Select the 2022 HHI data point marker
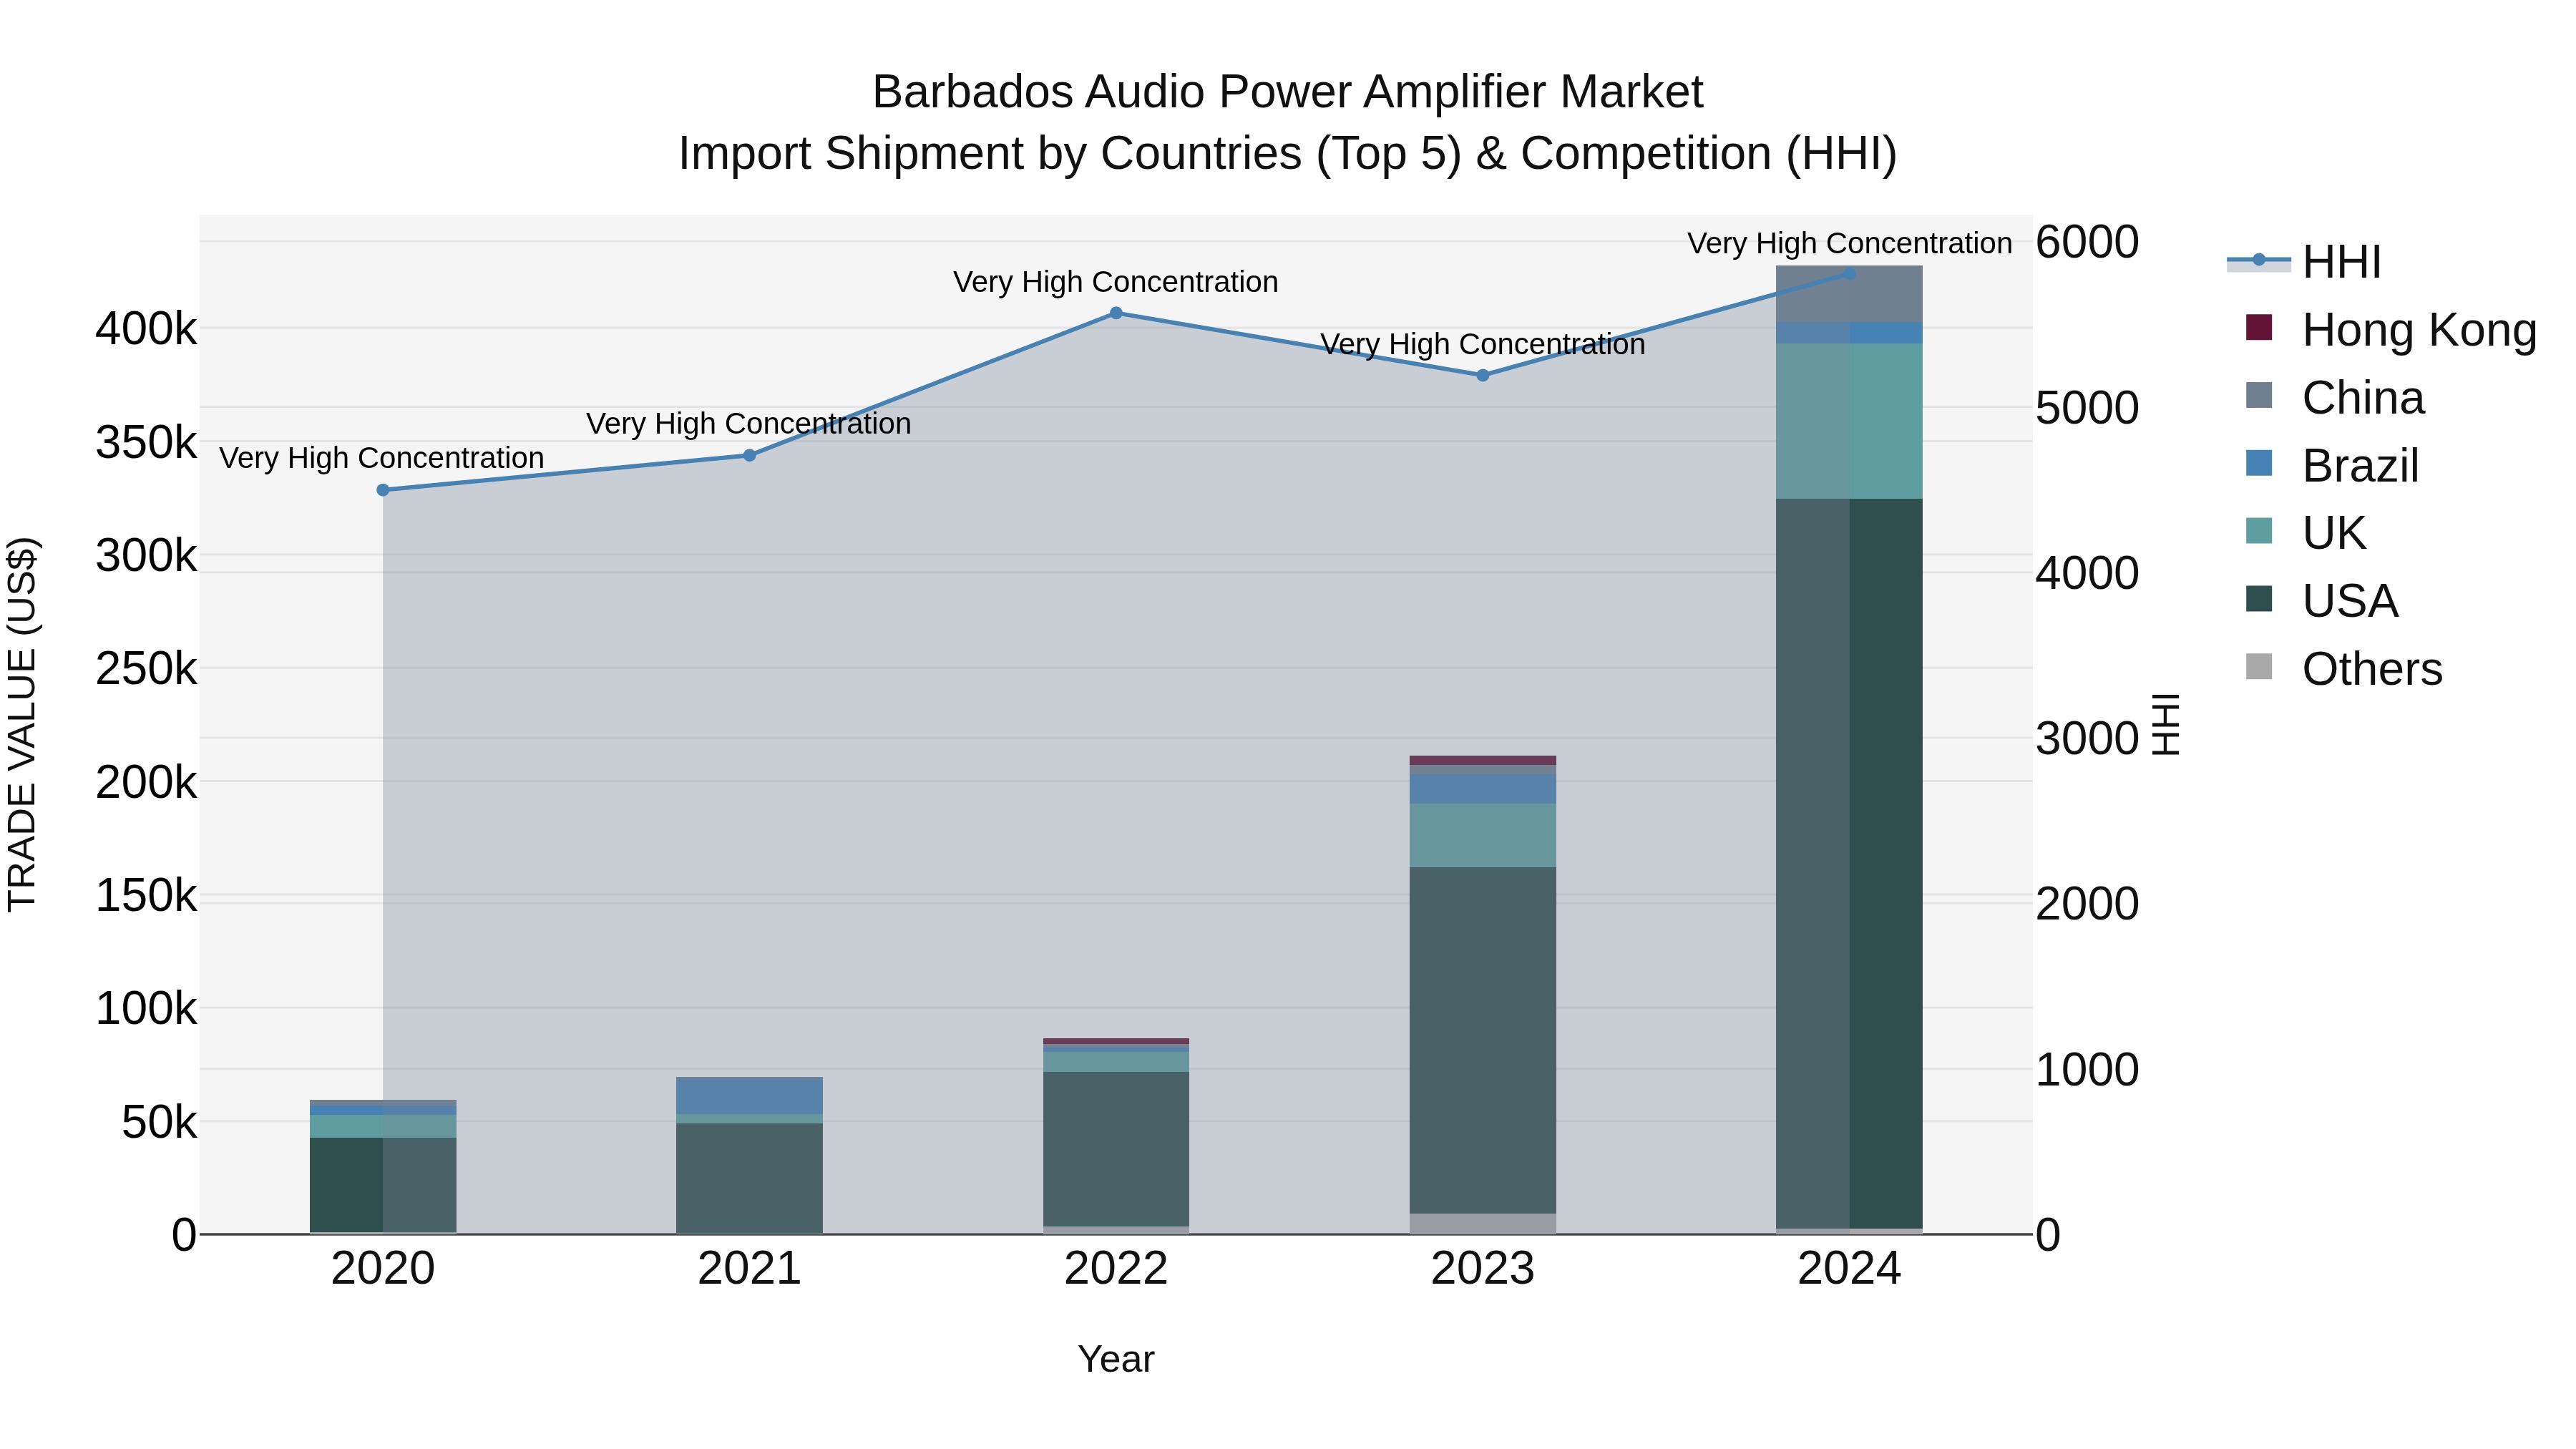The image size is (2576, 1449). (x=1116, y=313)
